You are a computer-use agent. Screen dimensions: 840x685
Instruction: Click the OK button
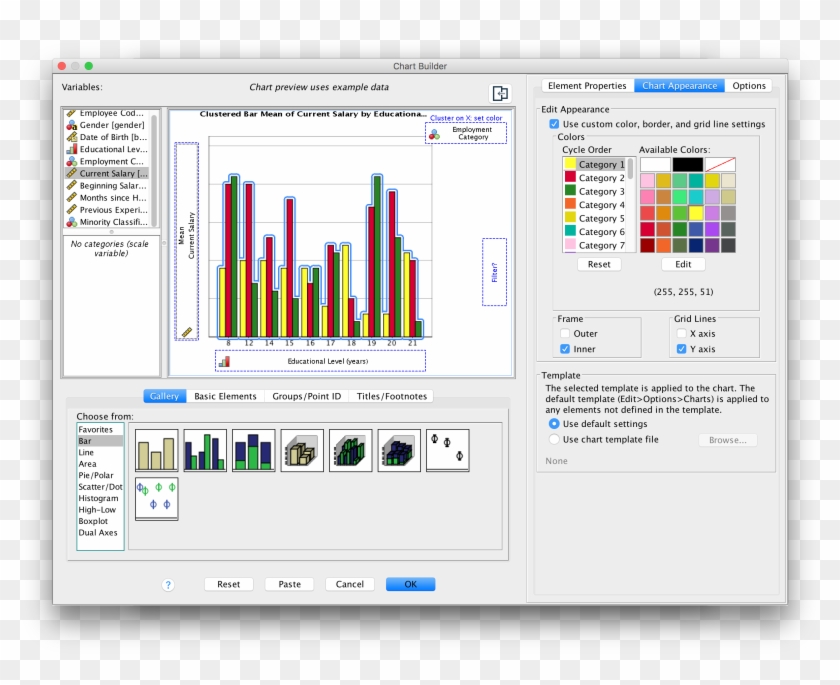pos(410,584)
